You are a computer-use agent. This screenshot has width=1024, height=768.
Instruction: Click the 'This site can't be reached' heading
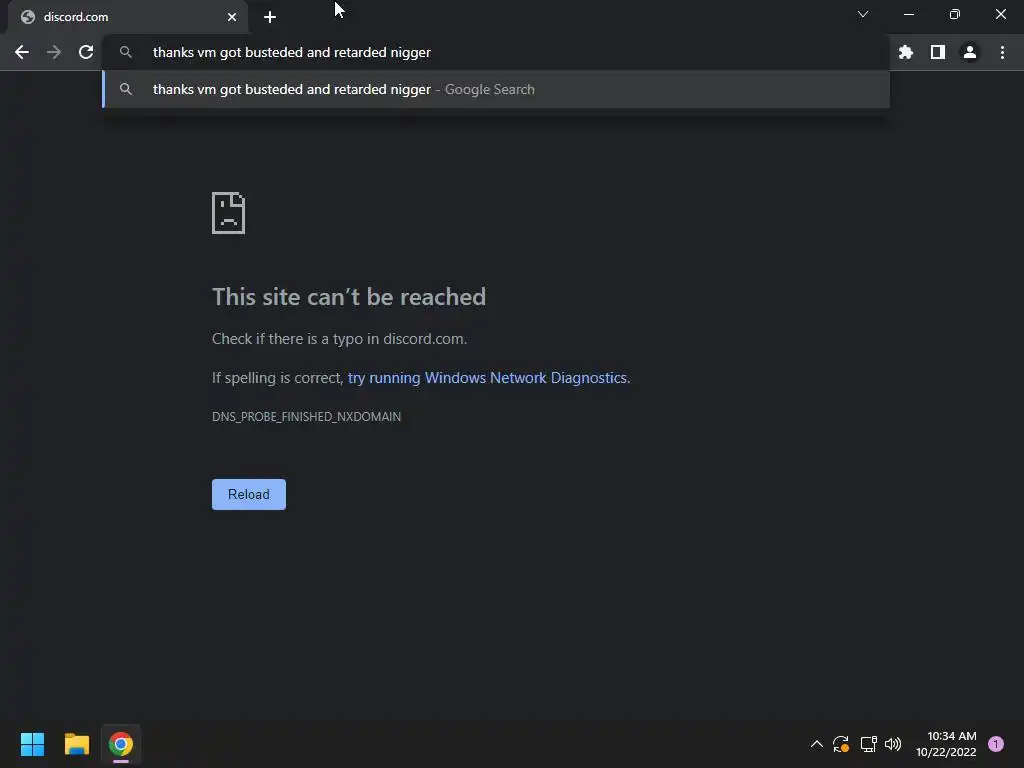tap(349, 297)
